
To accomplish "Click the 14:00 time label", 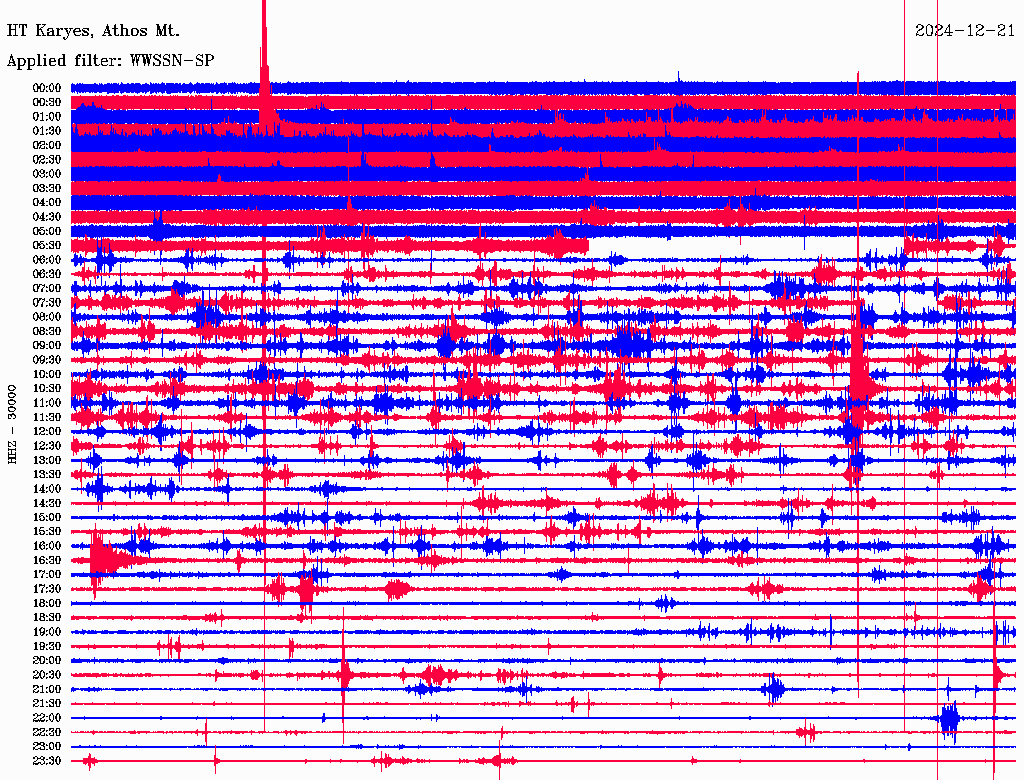I will (x=47, y=489).
